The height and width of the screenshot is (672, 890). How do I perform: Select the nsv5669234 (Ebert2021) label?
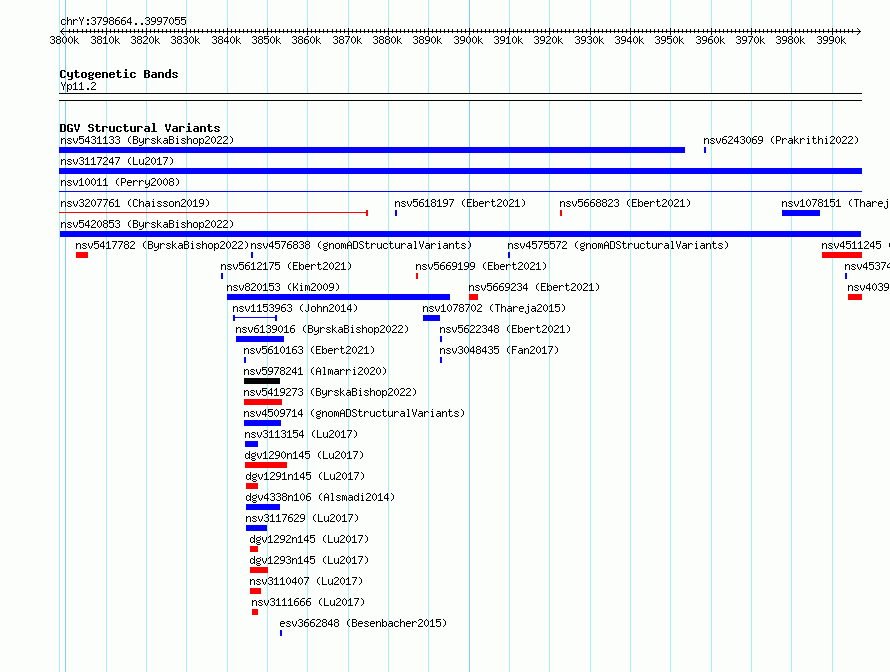pyautogui.click(x=534, y=287)
